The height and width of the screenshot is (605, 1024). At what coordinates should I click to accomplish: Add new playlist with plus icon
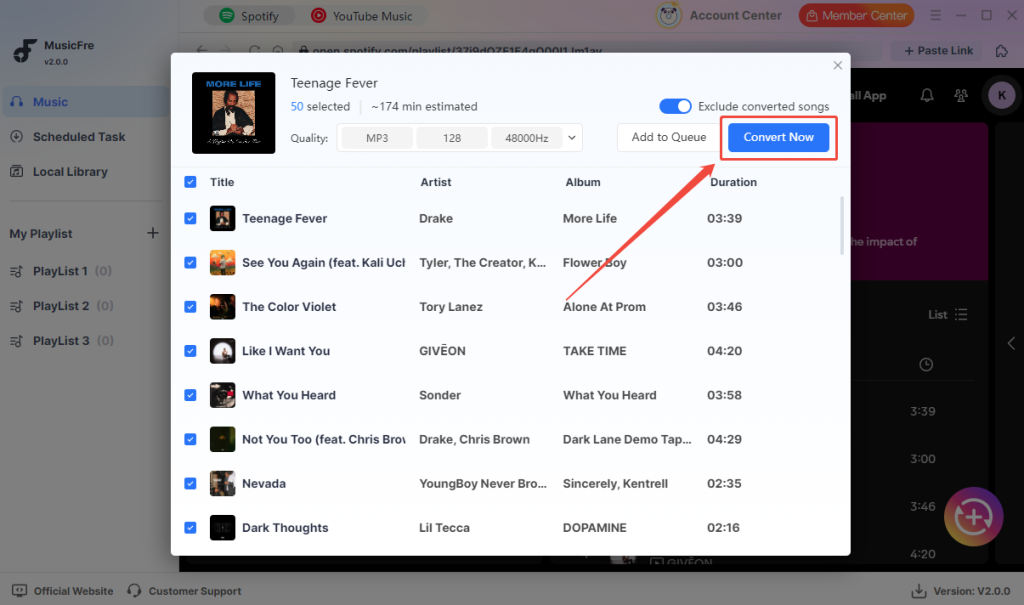[x=152, y=233]
